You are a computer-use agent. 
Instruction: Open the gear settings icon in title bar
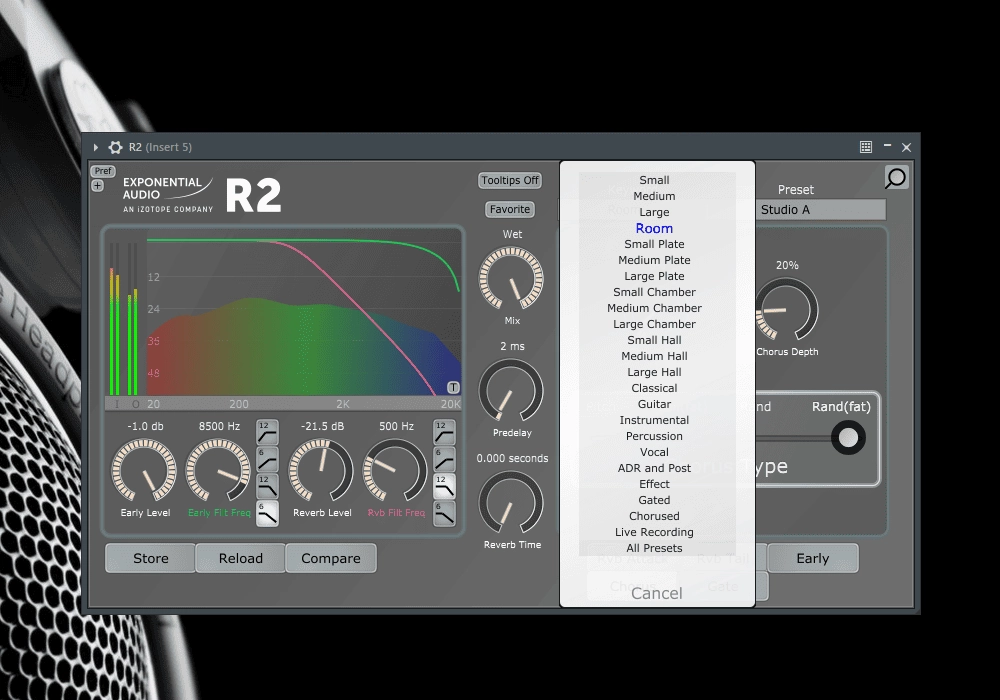115,147
